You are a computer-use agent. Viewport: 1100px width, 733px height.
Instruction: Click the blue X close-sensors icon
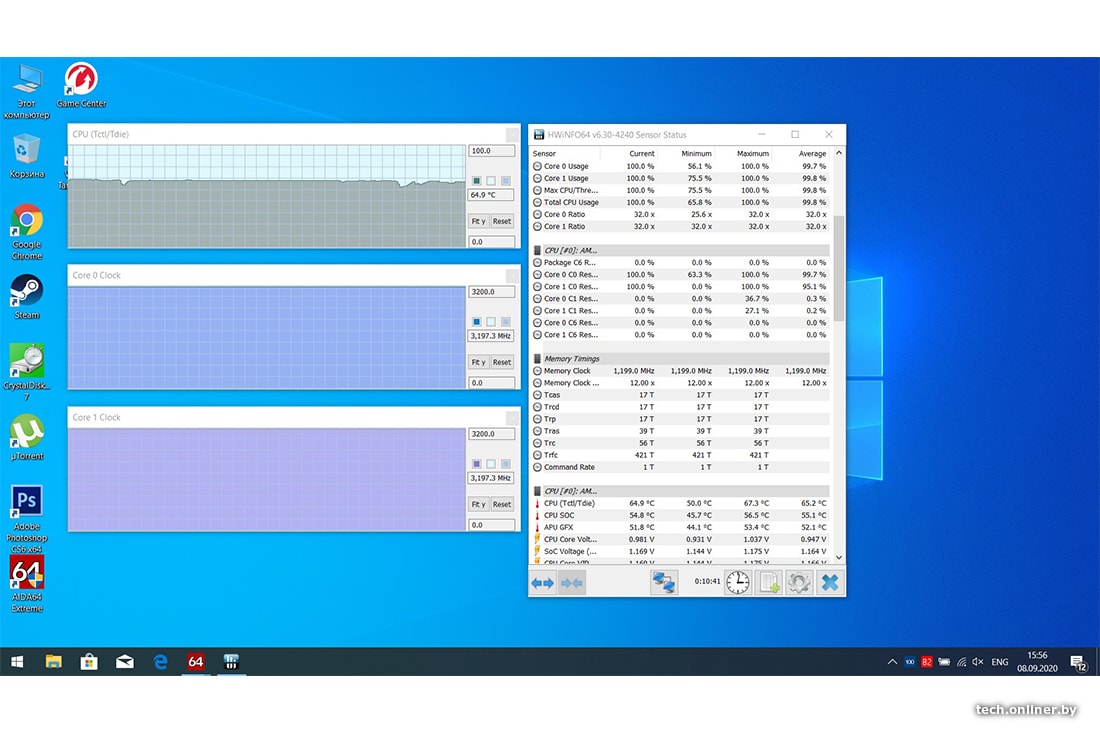click(x=829, y=583)
